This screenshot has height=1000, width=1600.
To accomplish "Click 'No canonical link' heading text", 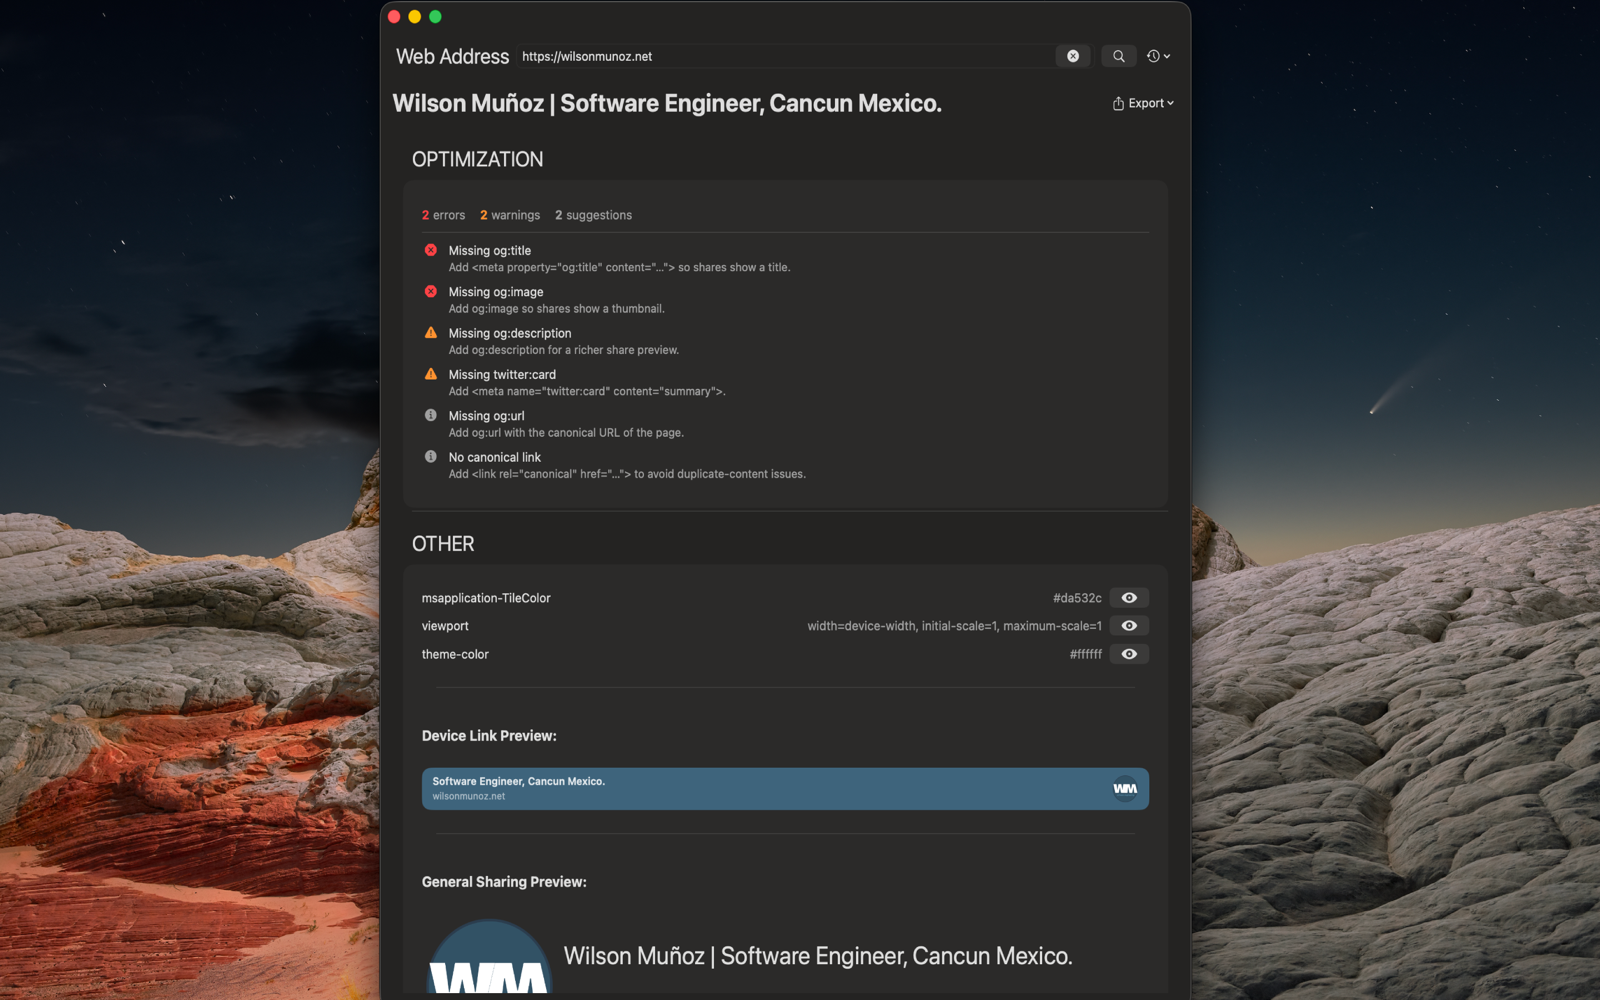I will (x=495, y=457).
